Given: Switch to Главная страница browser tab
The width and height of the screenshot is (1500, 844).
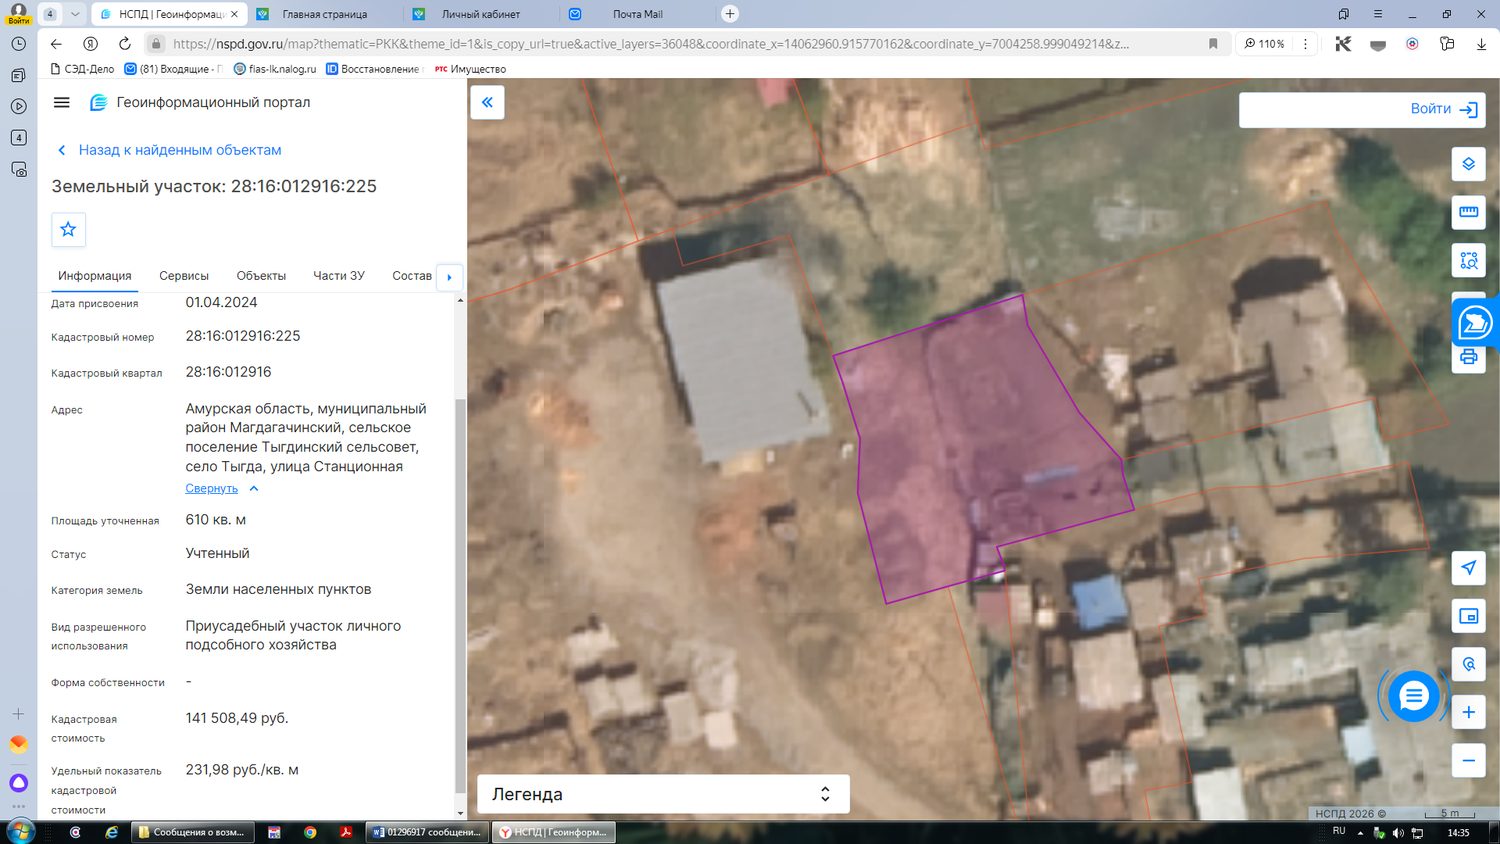Looking at the screenshot, I should tap(324, 14).
